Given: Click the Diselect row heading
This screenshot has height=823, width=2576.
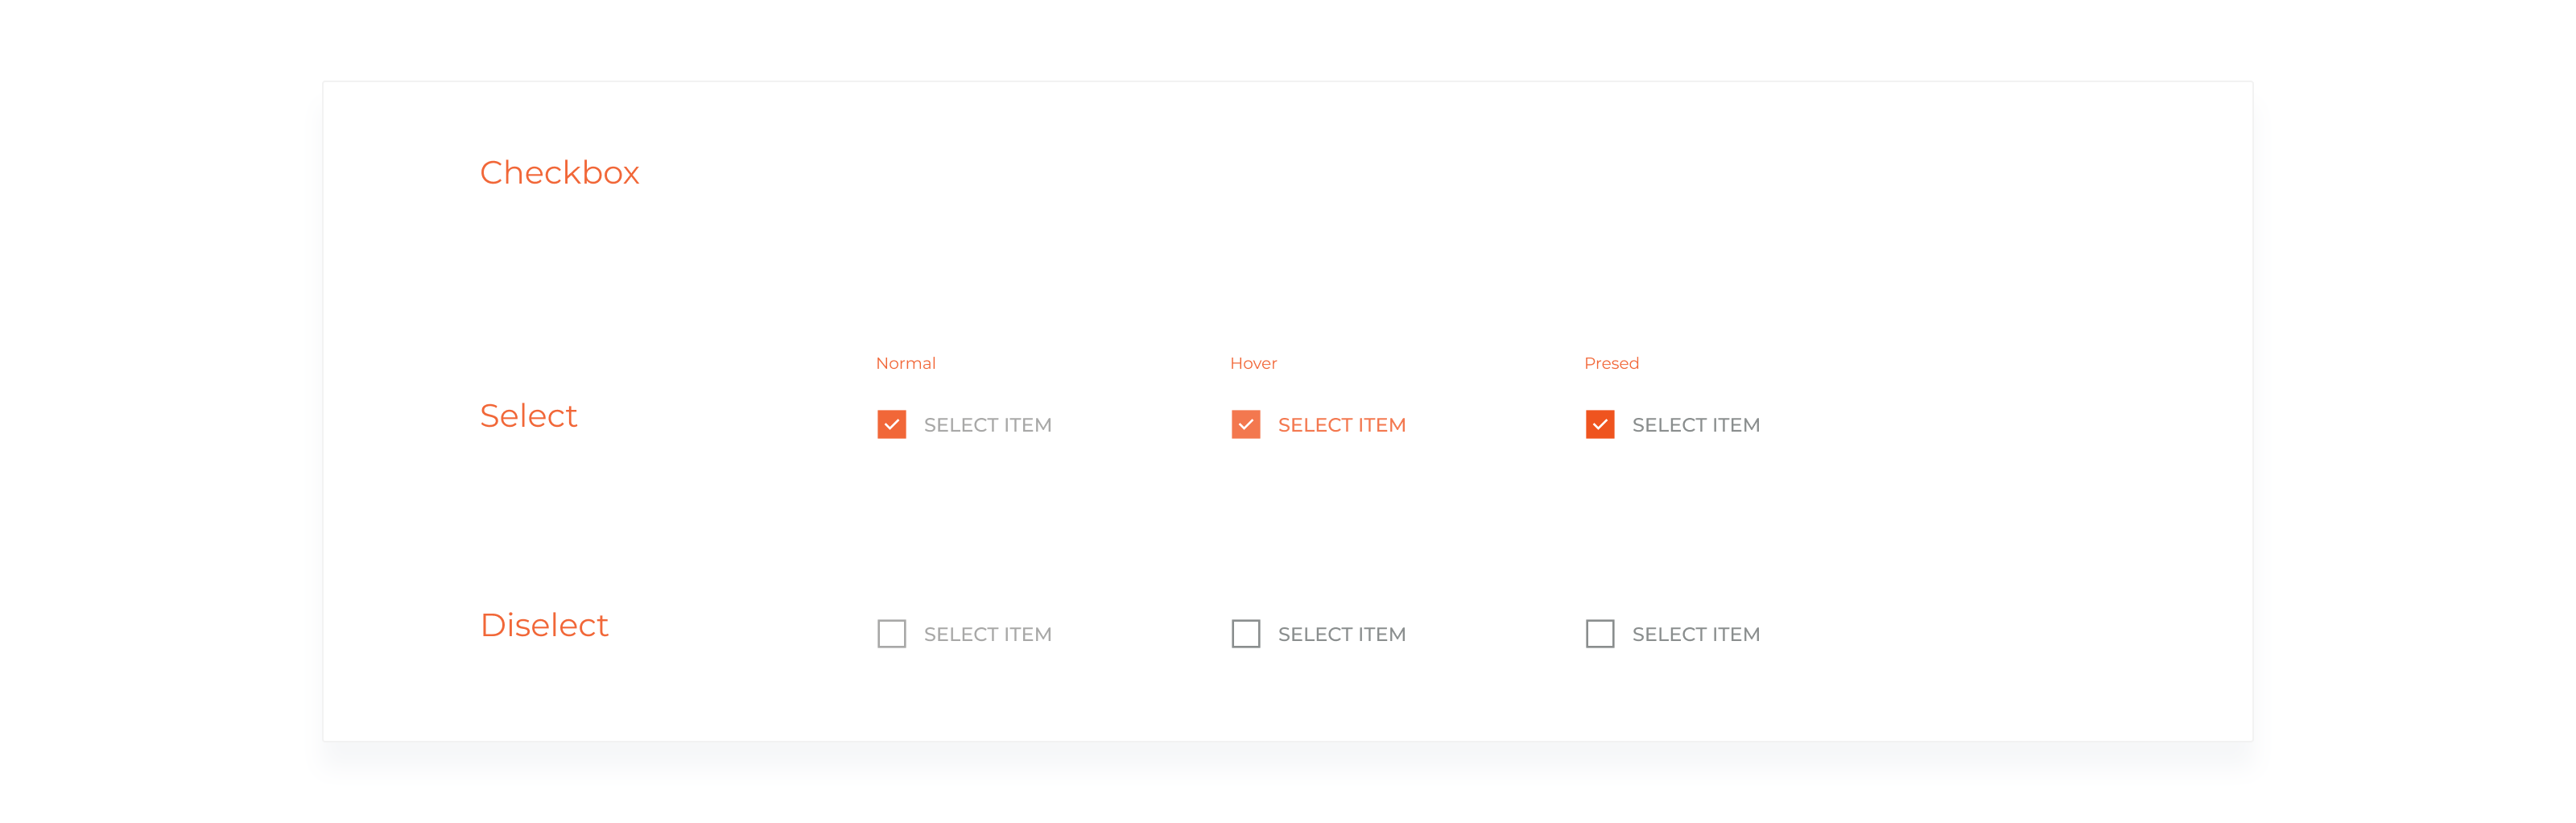Looking at the screenshot, I should [544, 625].
